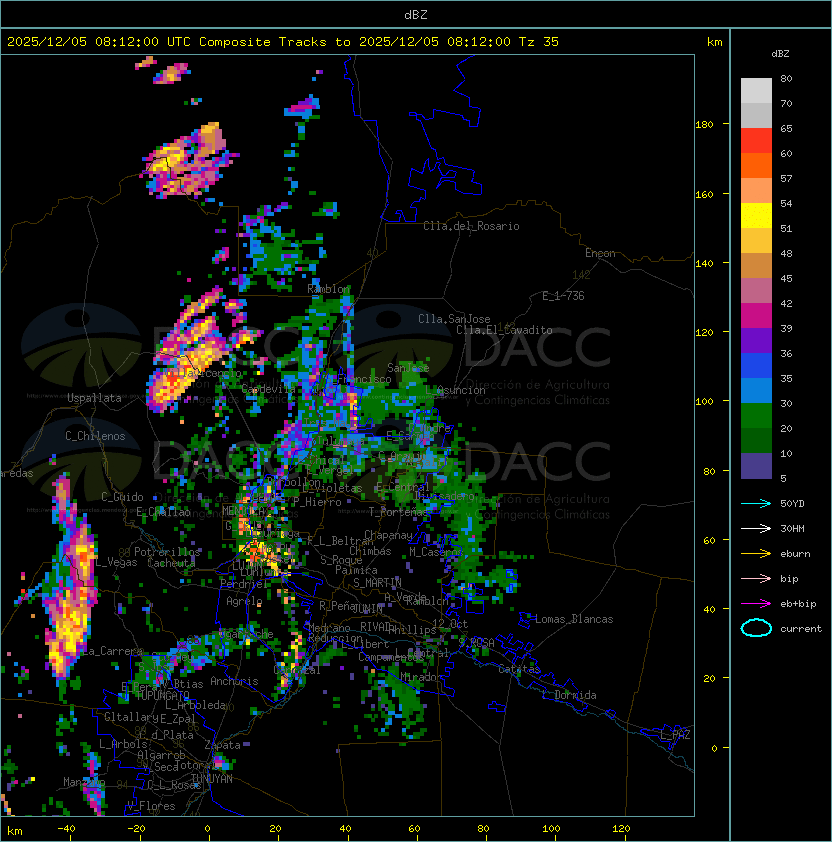Pick the magenta swatch between 42 and 39
832x842 pixels.
(756, 316)
